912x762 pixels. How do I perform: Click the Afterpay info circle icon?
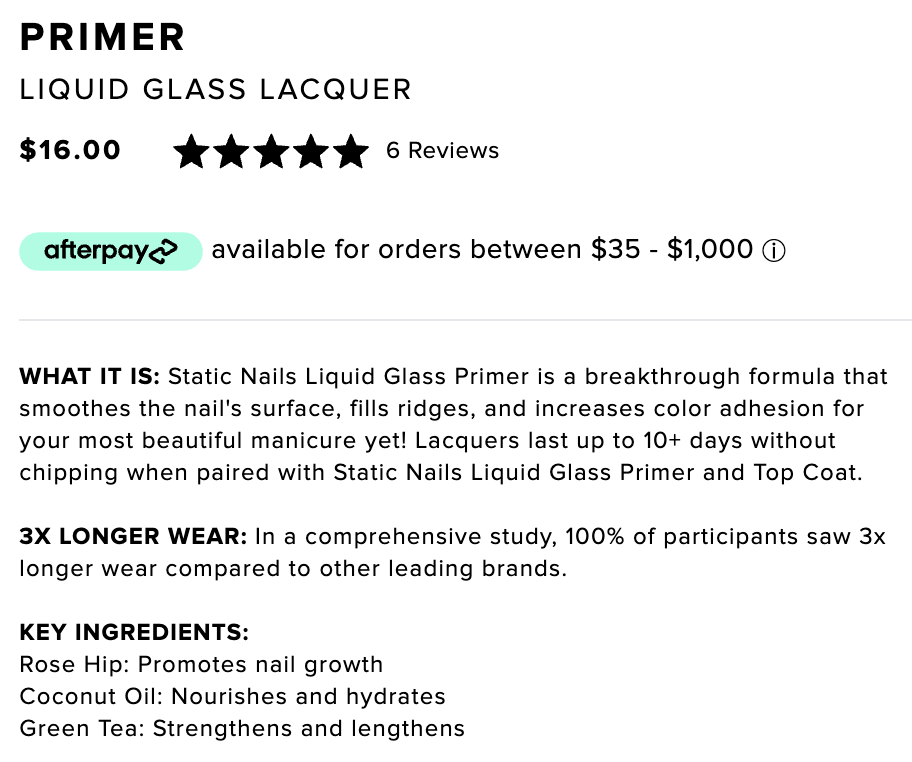pyautogui.click(x=774, y=251)
